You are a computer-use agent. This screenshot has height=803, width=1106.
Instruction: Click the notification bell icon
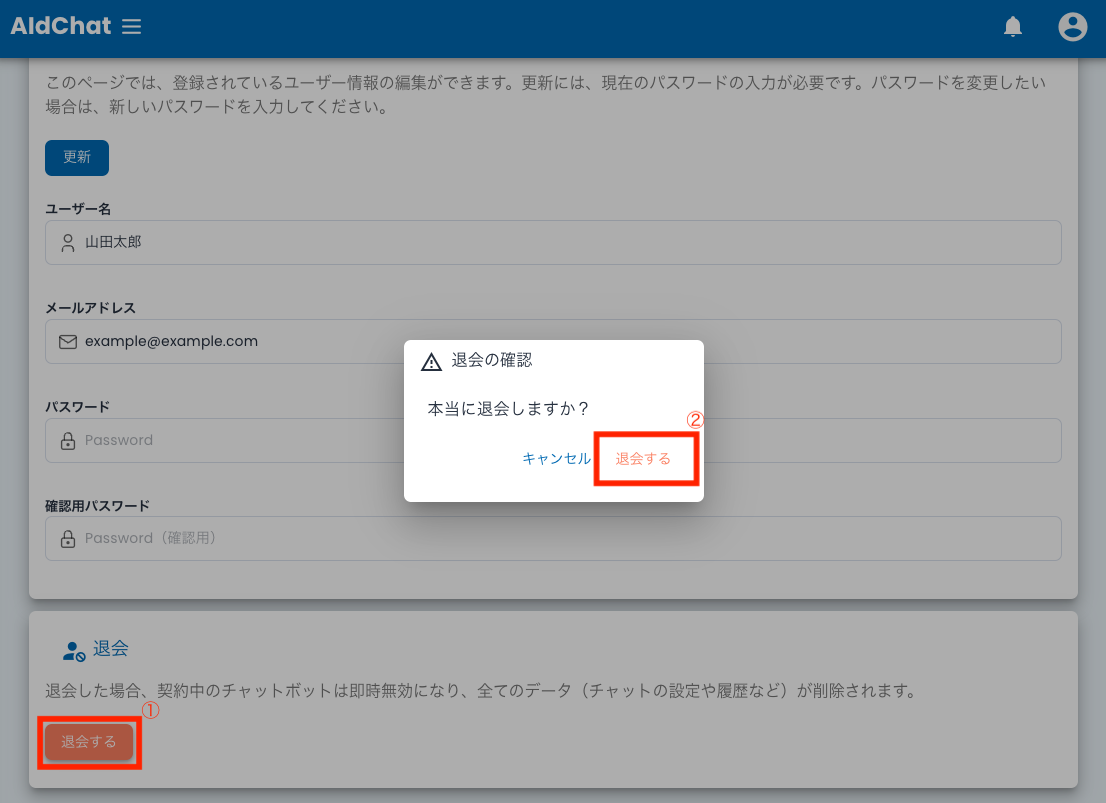(1012, 28)
